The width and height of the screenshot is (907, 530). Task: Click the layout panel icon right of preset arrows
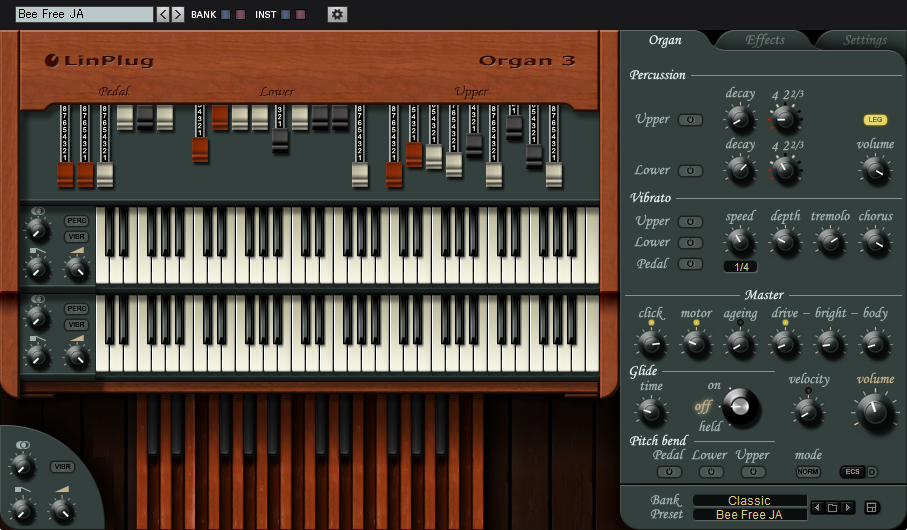871,508
